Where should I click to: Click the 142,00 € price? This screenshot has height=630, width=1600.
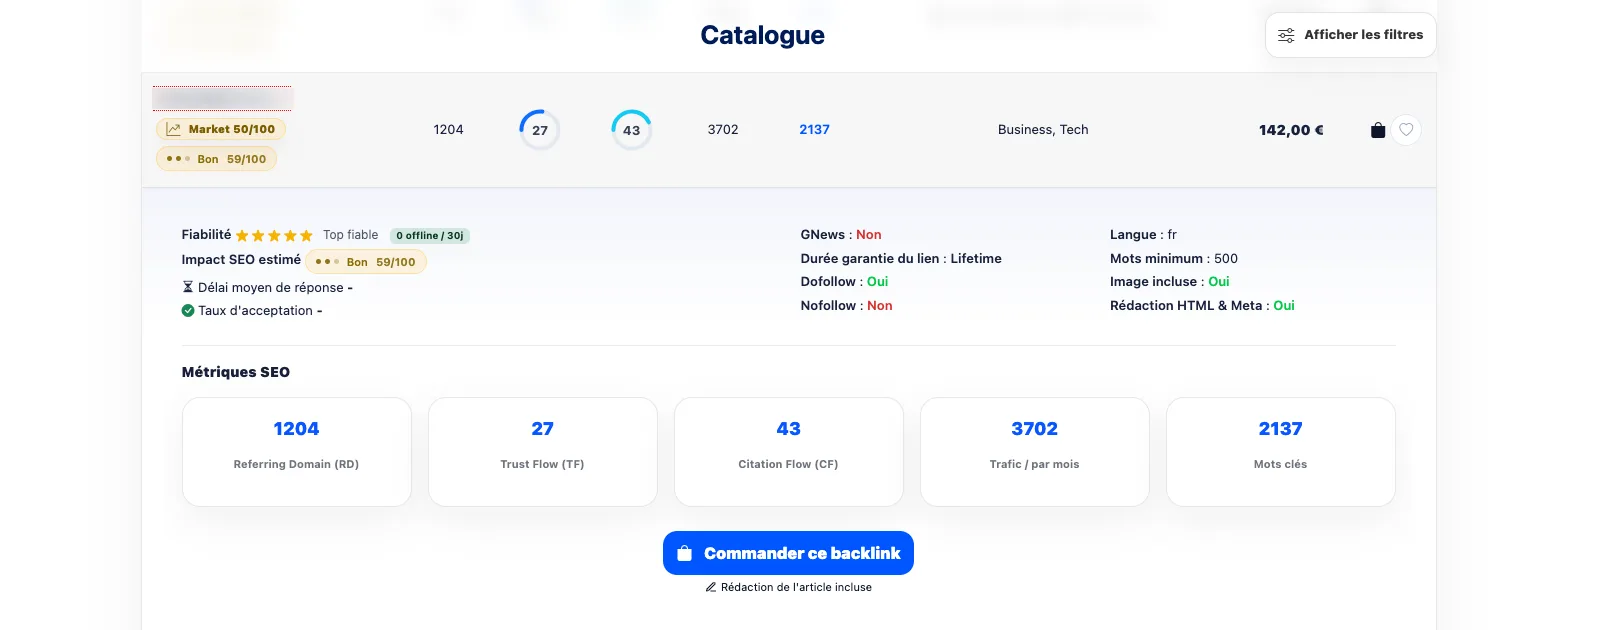coord(1291,130)
